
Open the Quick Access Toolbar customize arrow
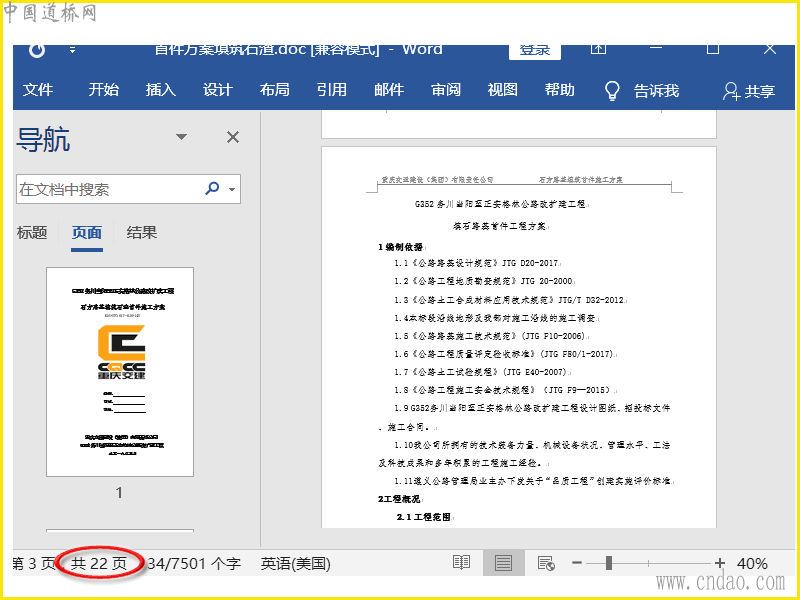72,49
